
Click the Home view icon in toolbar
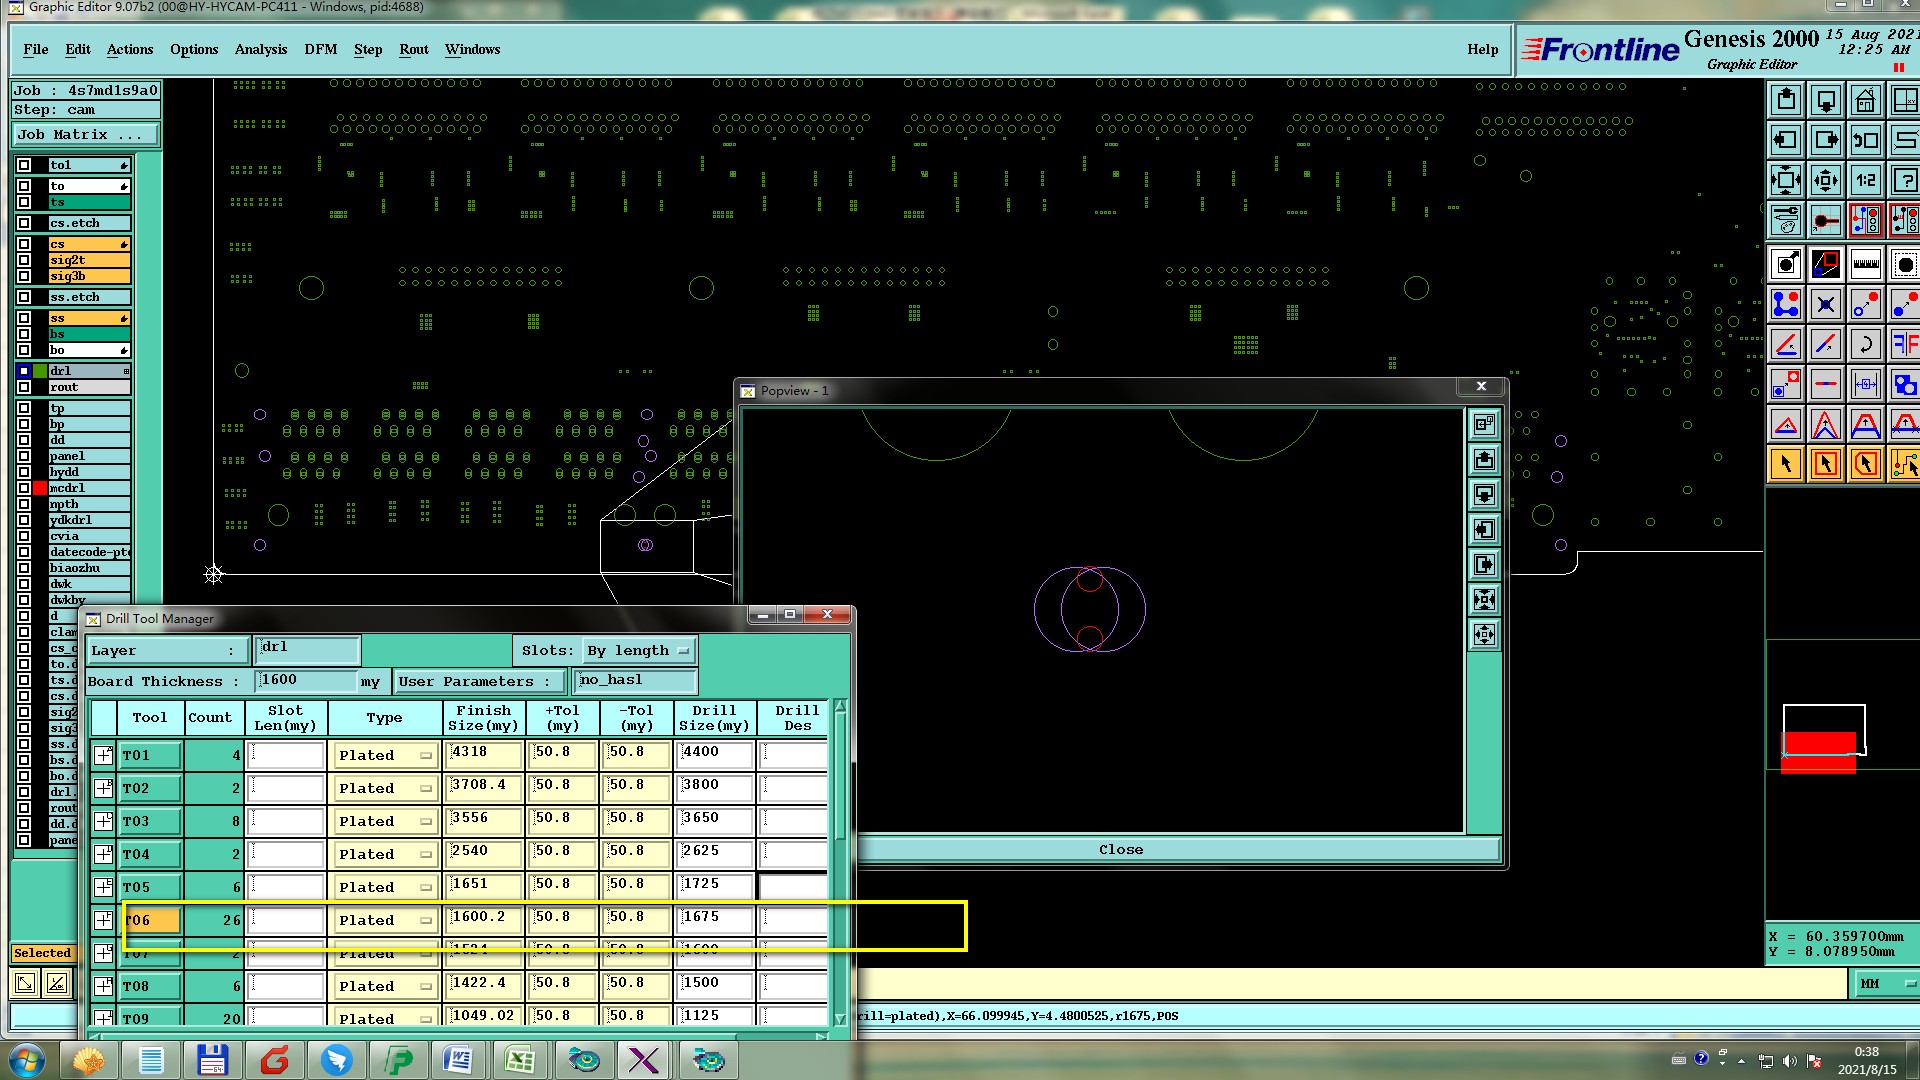pyautogui.click(x=1865, y=101)
